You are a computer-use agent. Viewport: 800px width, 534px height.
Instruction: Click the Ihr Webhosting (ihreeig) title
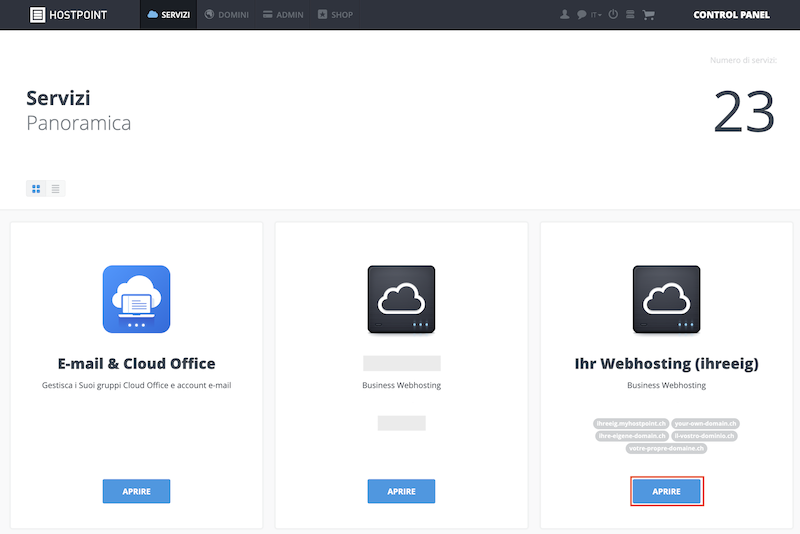[x=666, y=364]
